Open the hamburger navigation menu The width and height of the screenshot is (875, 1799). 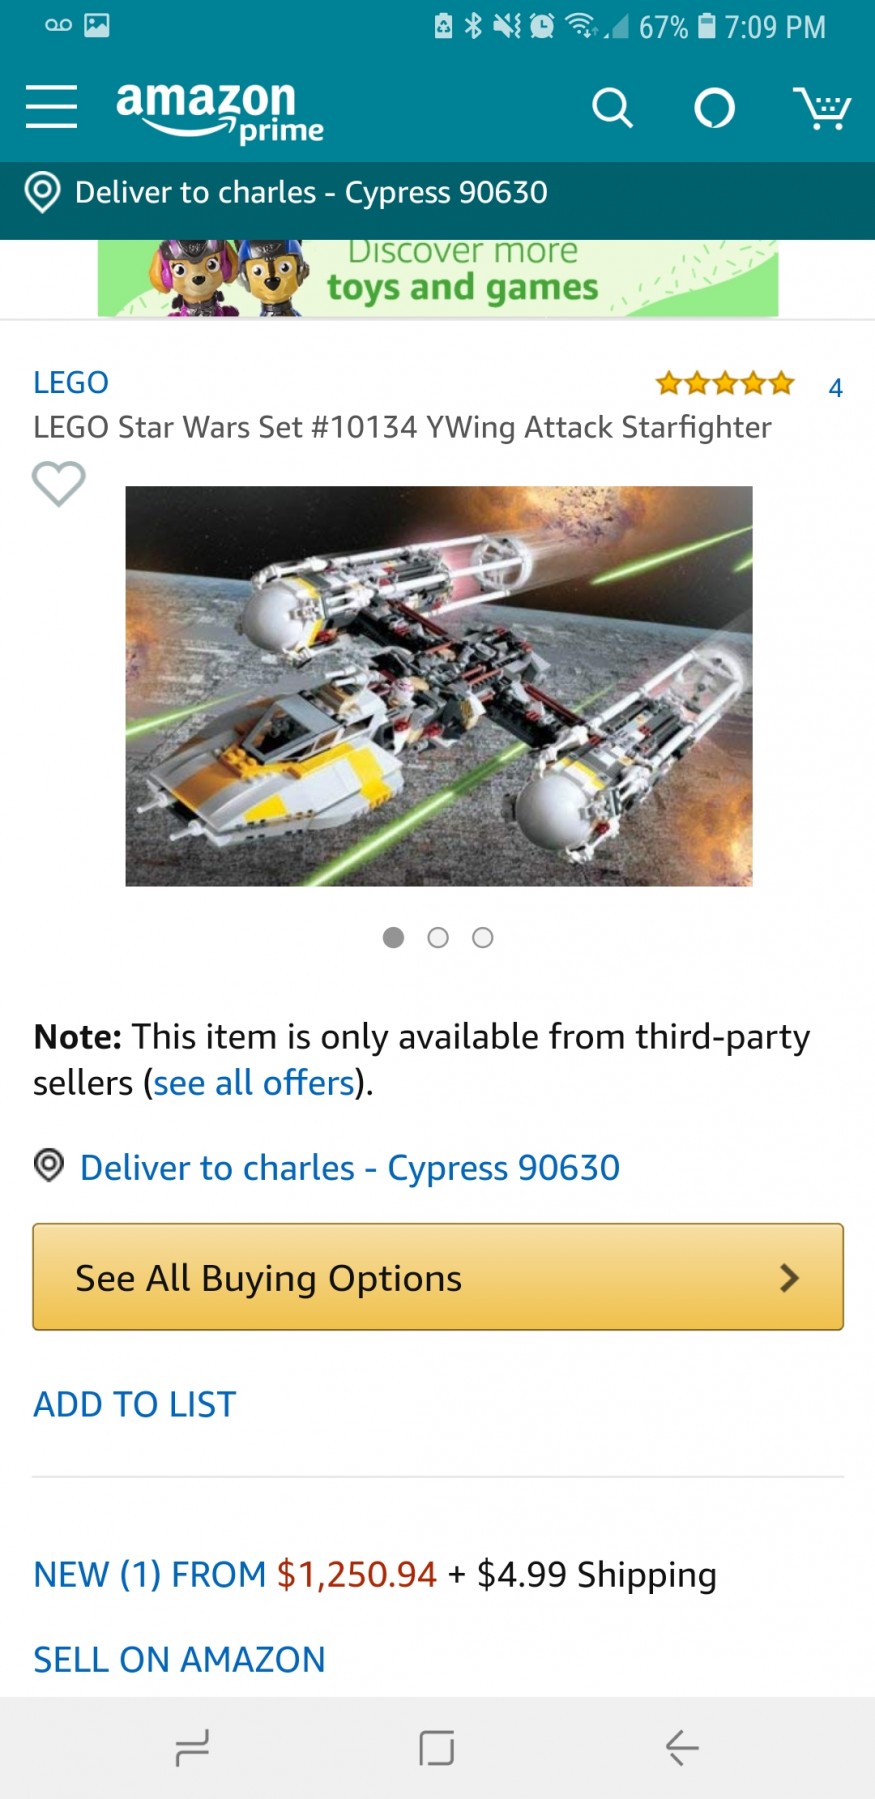click(51, 107)
